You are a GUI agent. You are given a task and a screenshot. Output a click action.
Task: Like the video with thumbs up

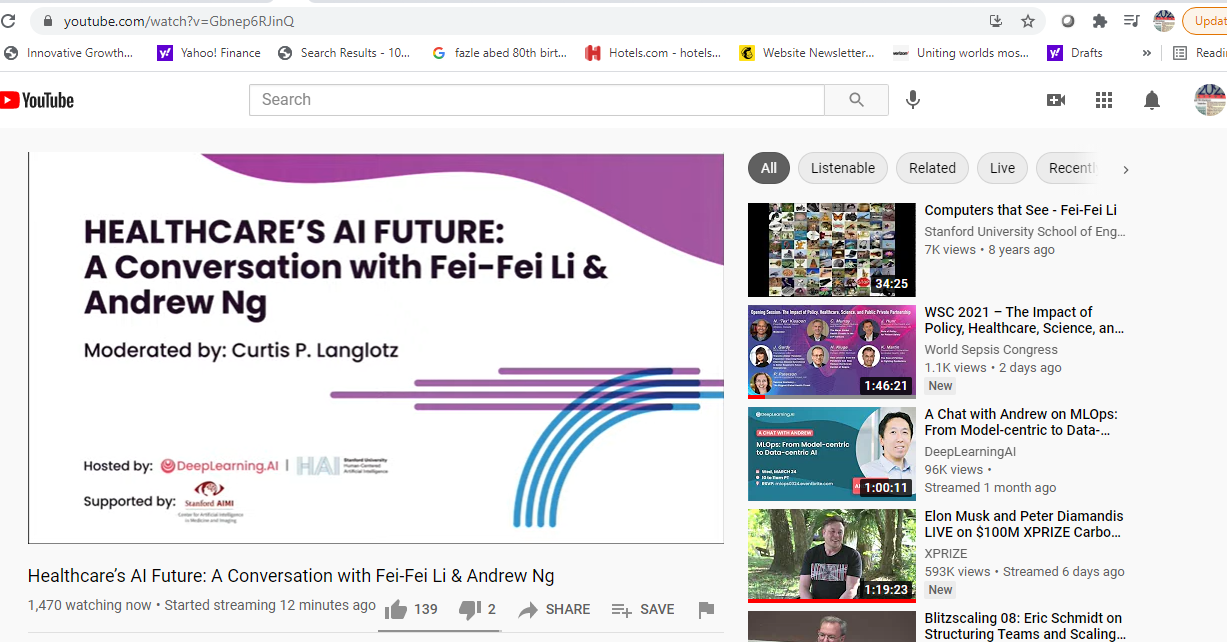[411, 609]
